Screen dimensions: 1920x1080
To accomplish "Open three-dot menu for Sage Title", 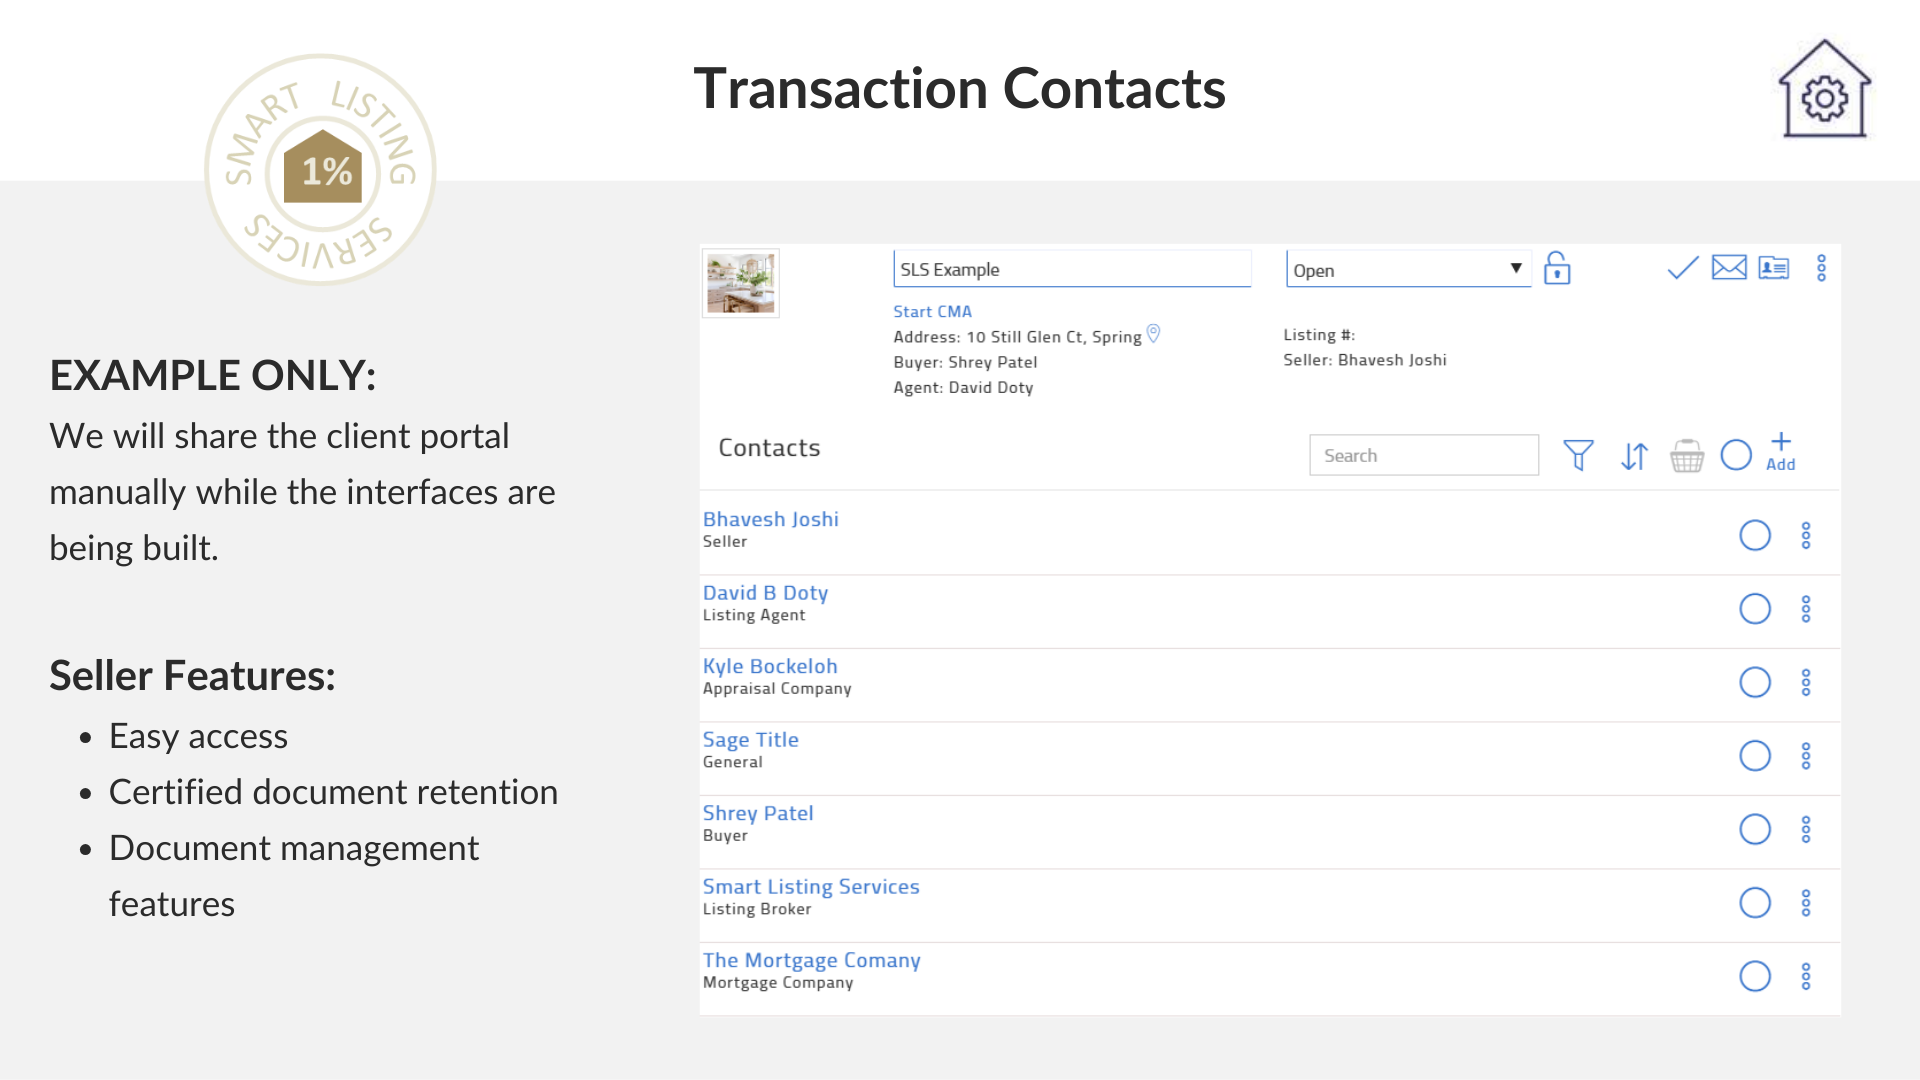I will pyautogui.click(x=1806, y=756).
